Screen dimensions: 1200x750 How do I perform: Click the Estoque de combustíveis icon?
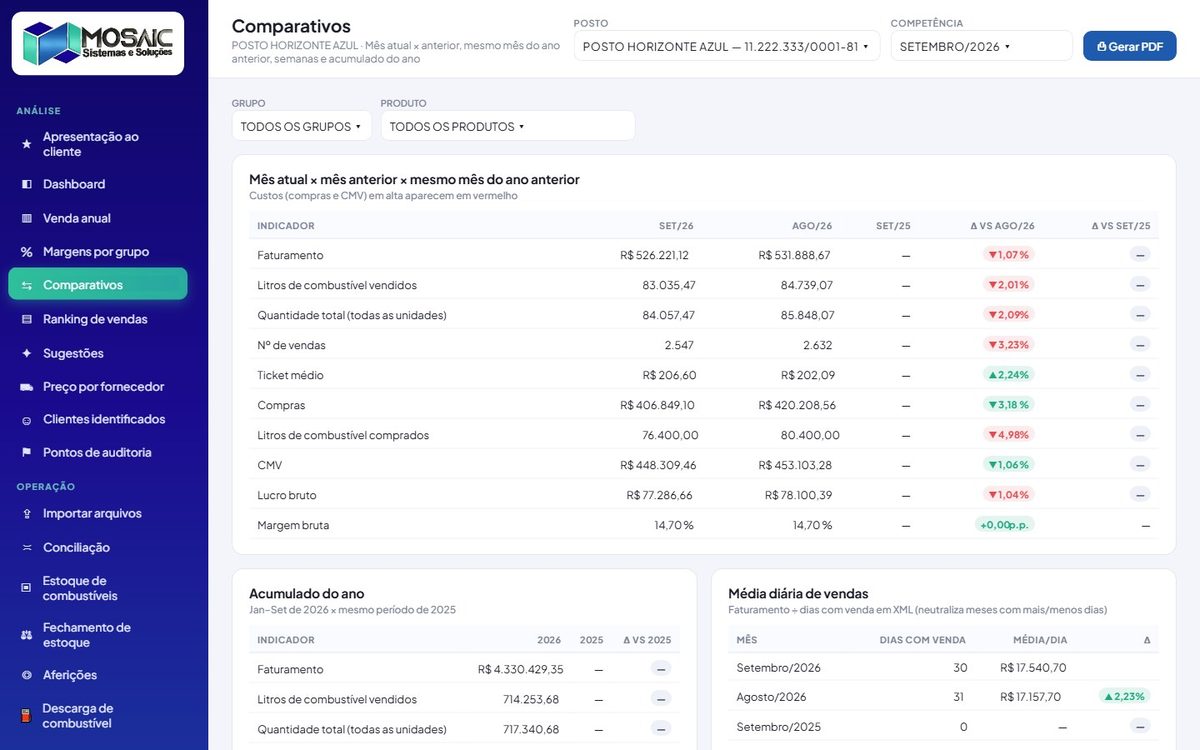pyautogui.click(x=27, y=588)
